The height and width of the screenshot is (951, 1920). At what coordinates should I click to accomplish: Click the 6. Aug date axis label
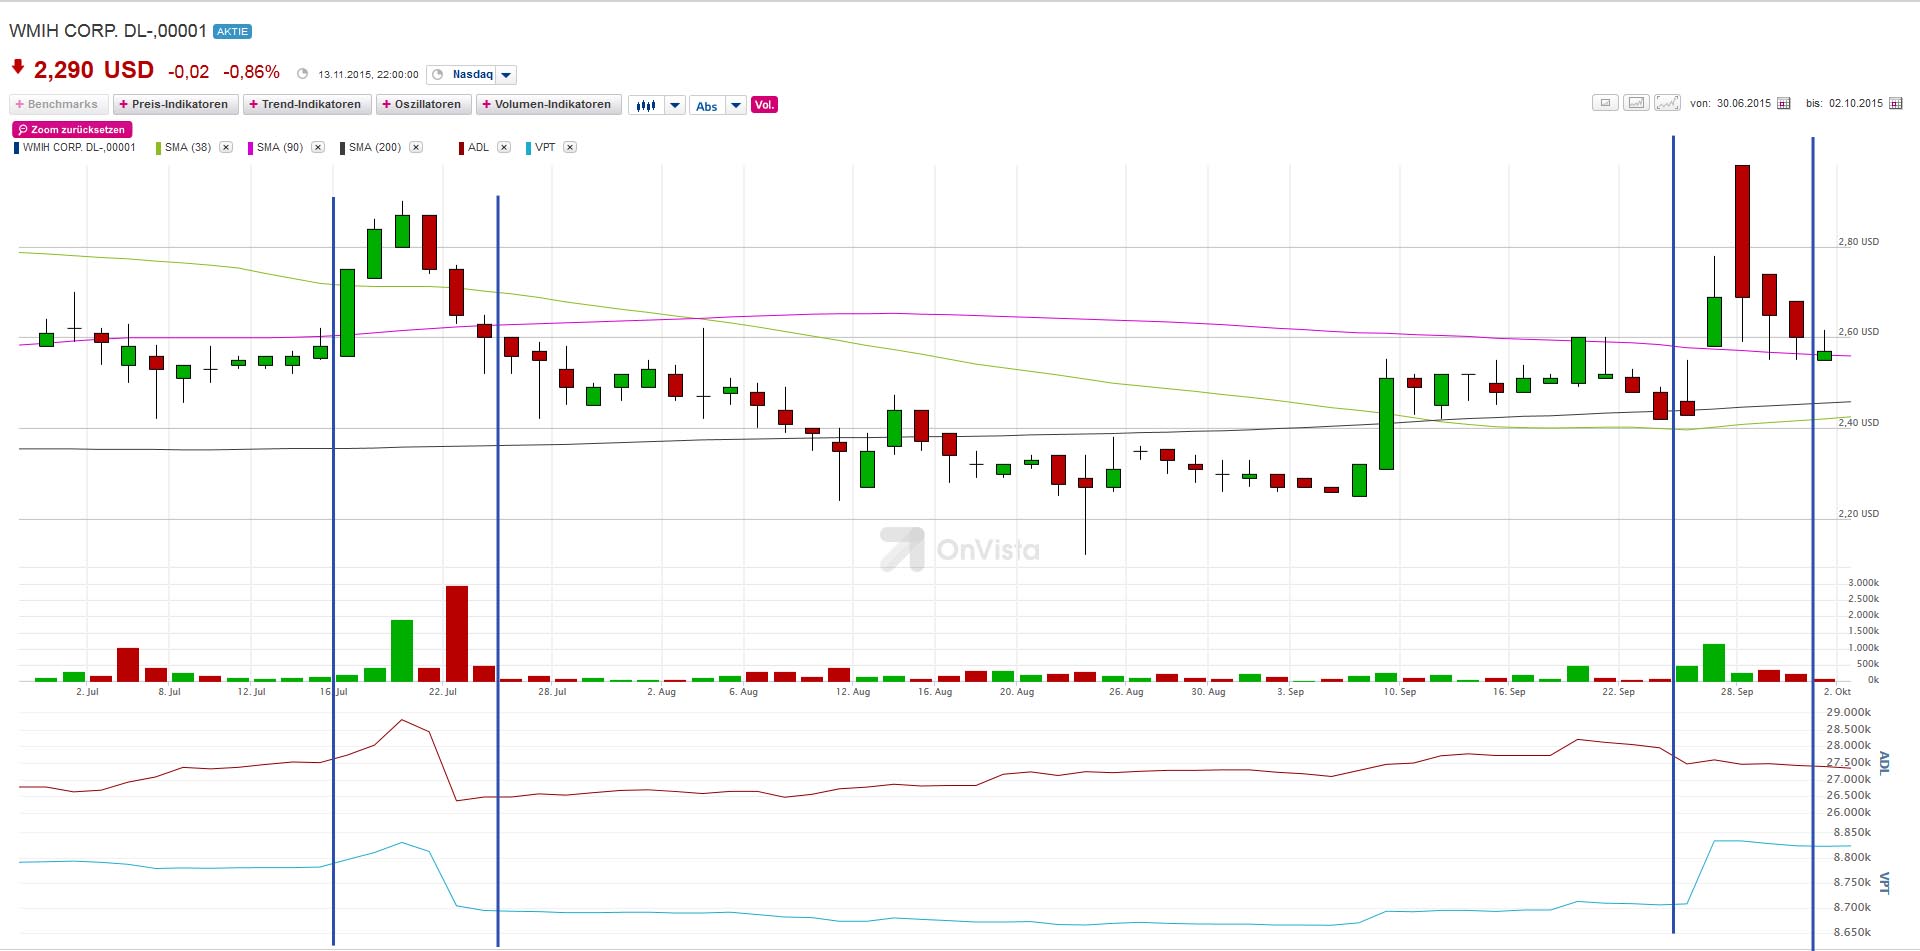point(743,692)
